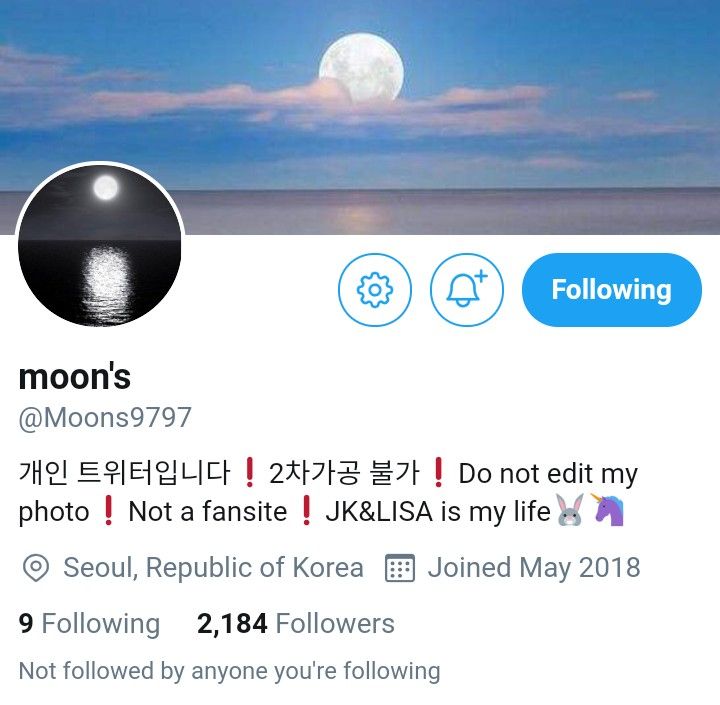The height and width of the screenshot is (705, 720).
Task: Open the circular moon profile picture
Action: pyautogui.click(x=100, y=245)
